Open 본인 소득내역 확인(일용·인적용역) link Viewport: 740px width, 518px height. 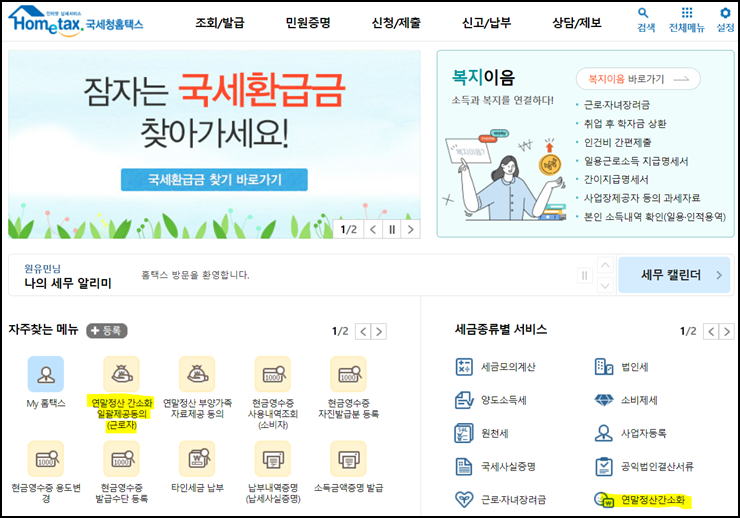click(655, 217)
